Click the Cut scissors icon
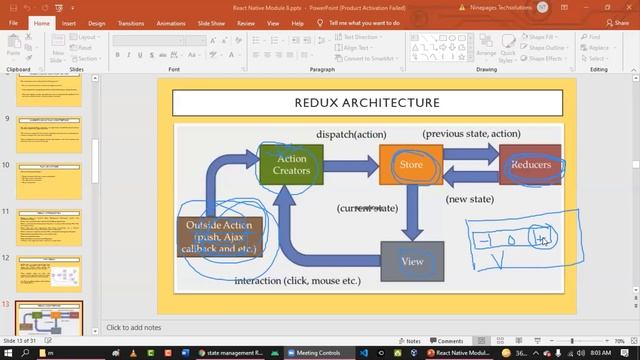640x360 pixels. tap(28, 37)
